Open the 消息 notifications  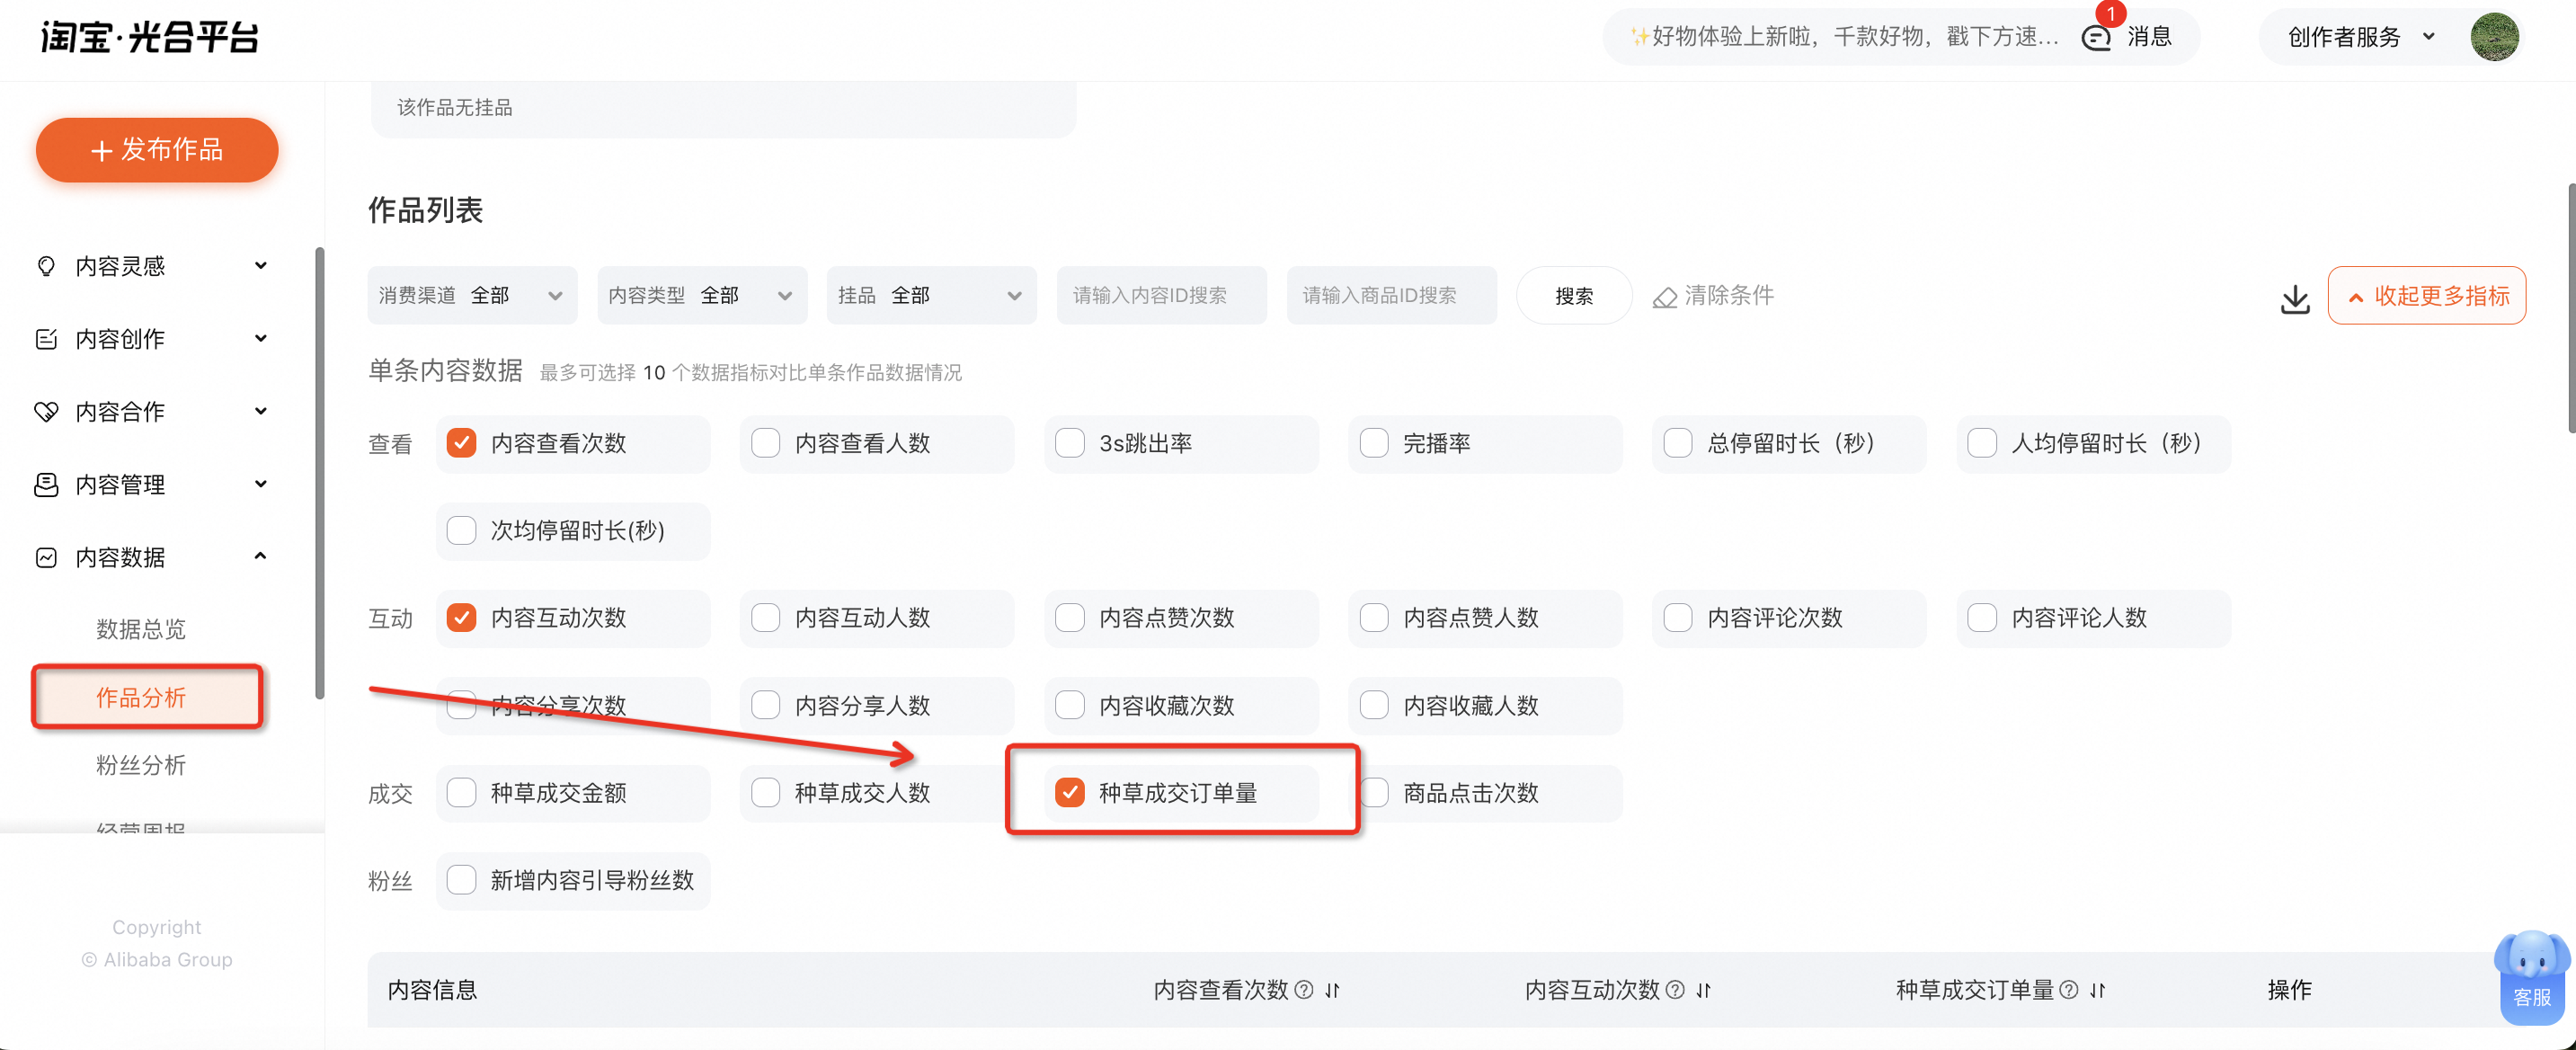click(2149, 37)
